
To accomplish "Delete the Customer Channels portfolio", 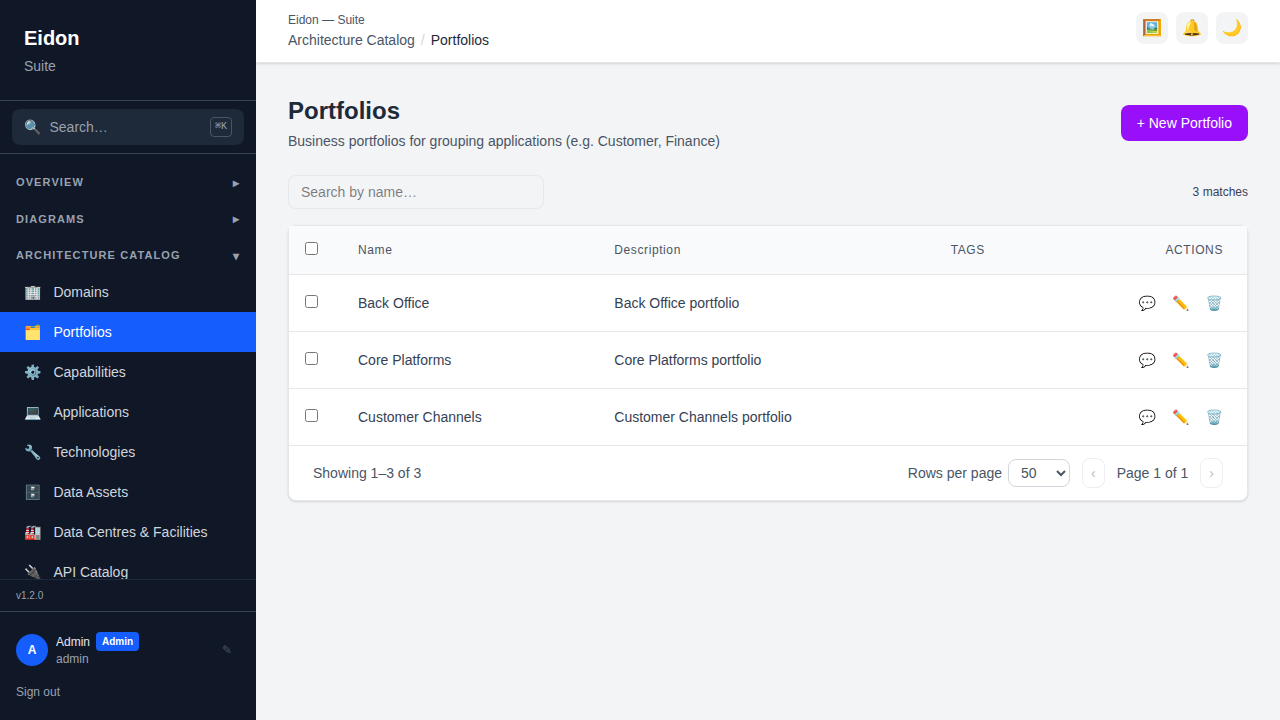I will coord(1214,417).
